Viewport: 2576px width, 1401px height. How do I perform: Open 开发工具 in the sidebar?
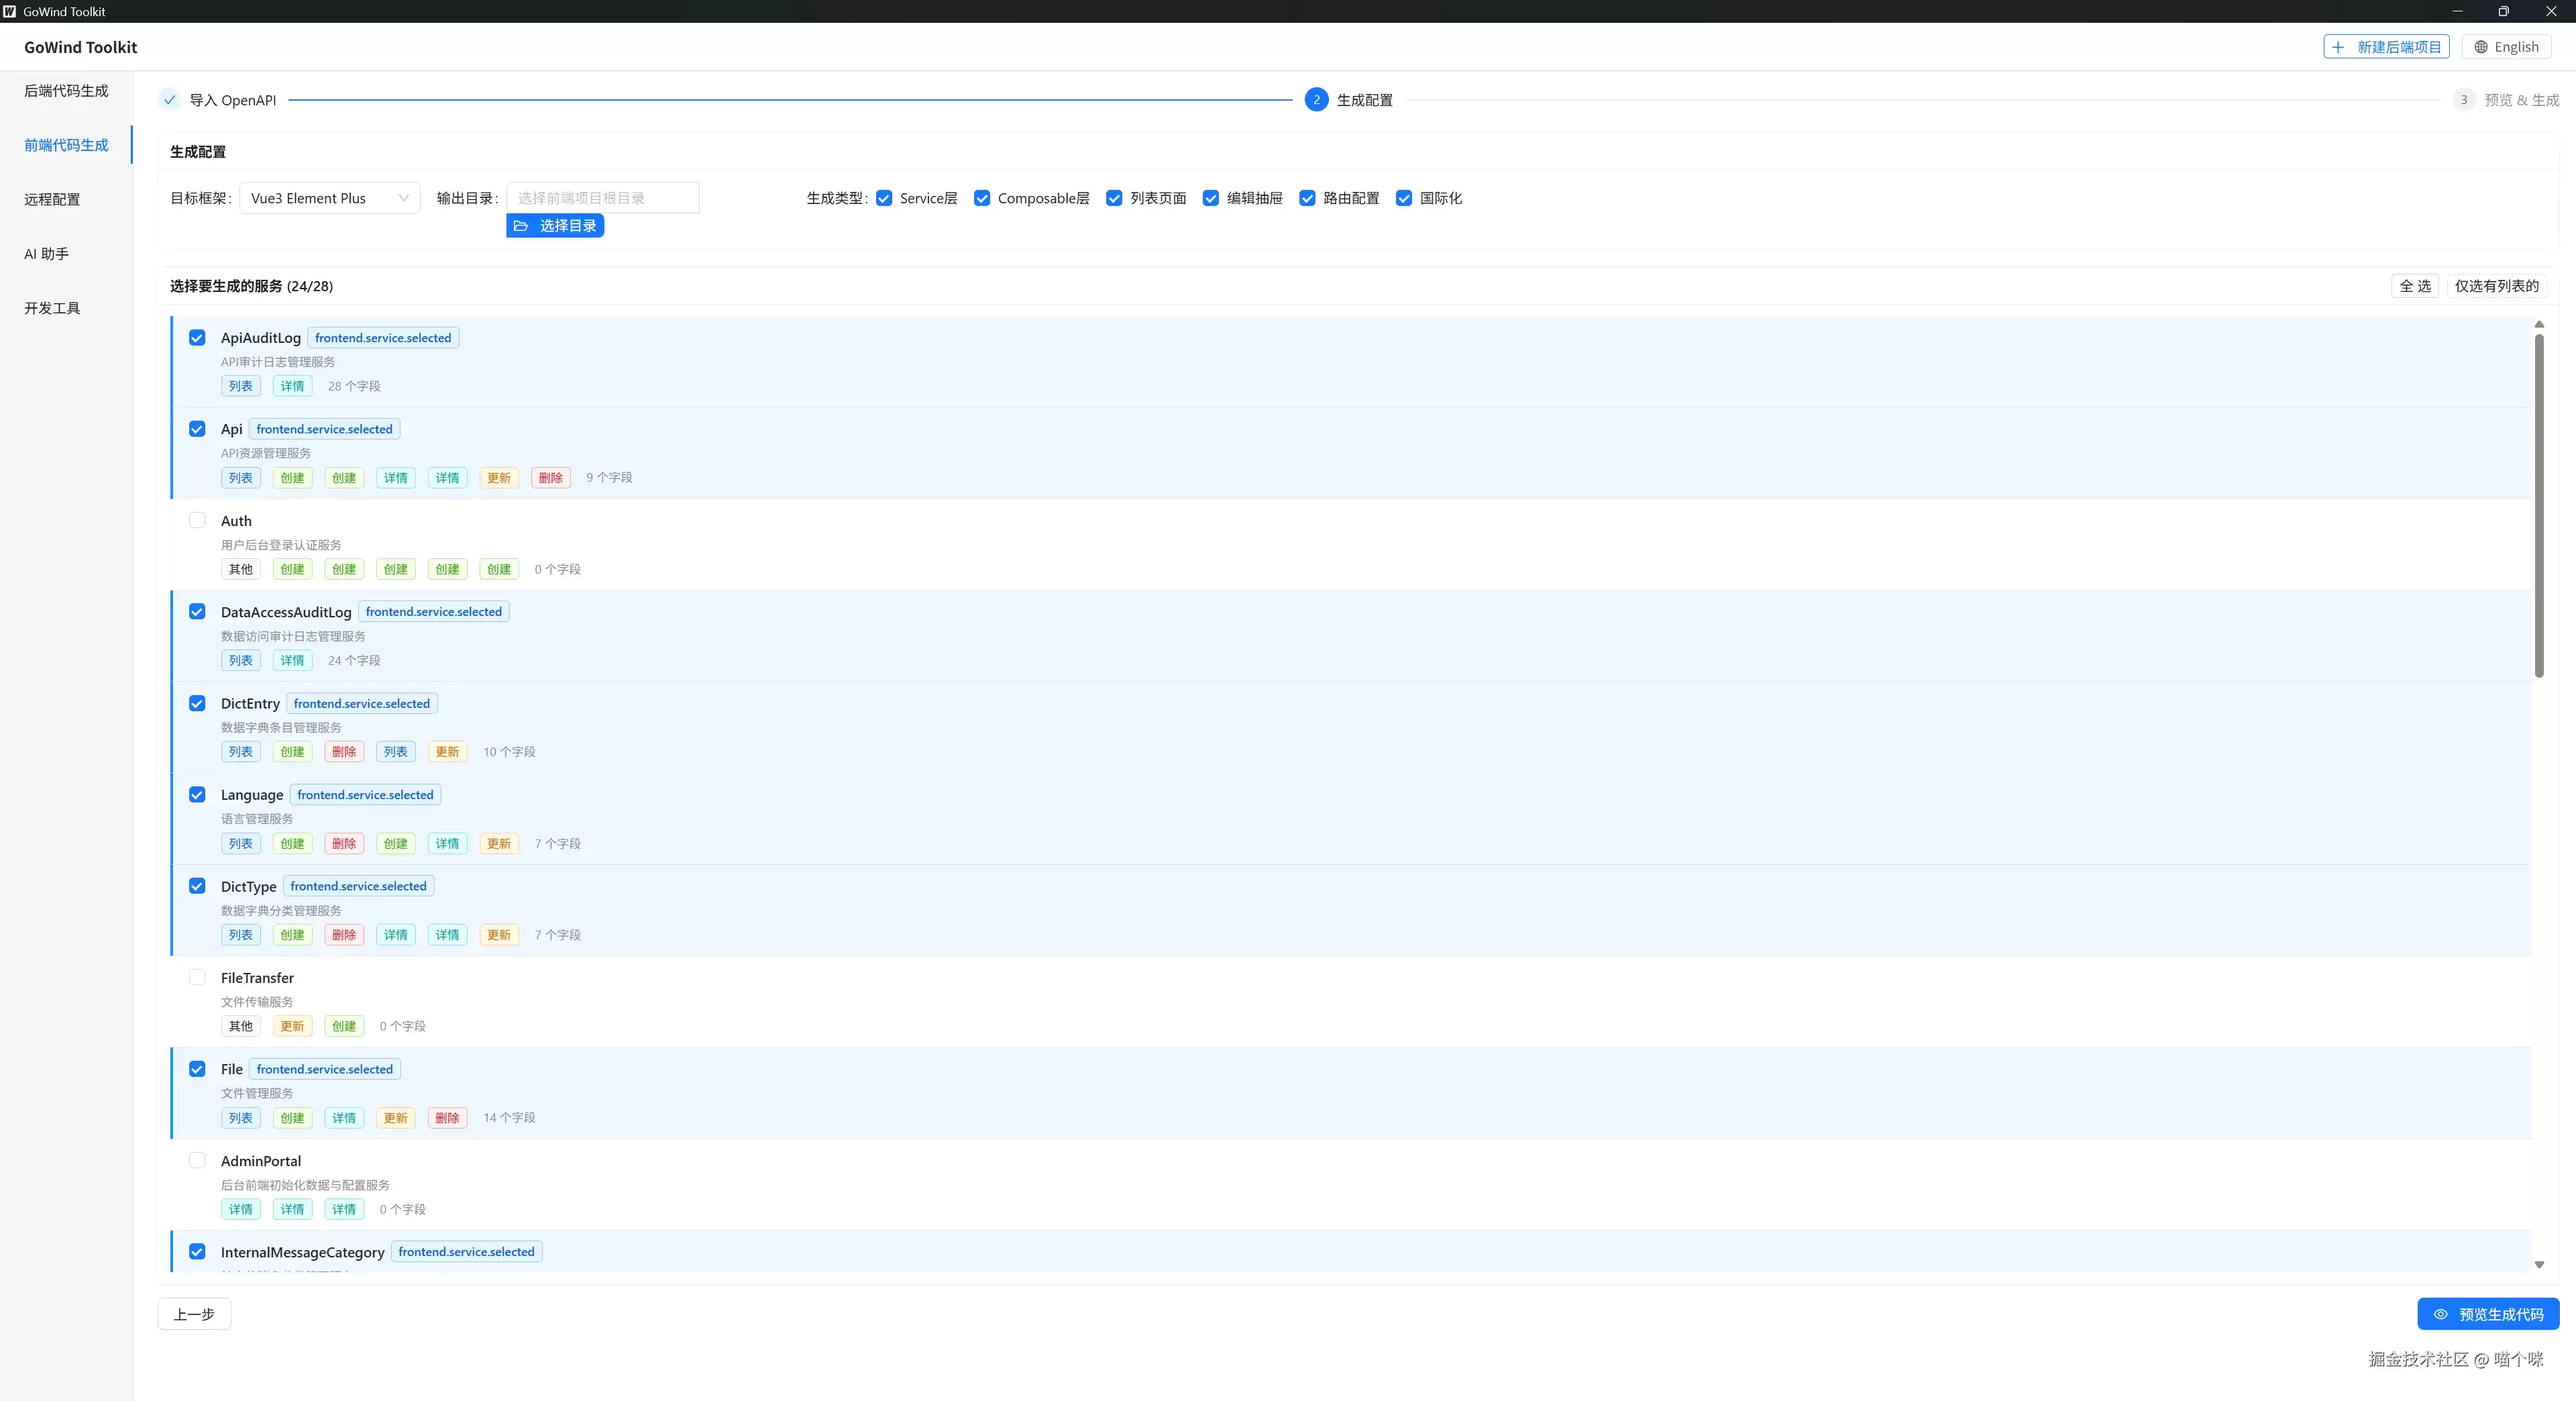click(52, 308)
